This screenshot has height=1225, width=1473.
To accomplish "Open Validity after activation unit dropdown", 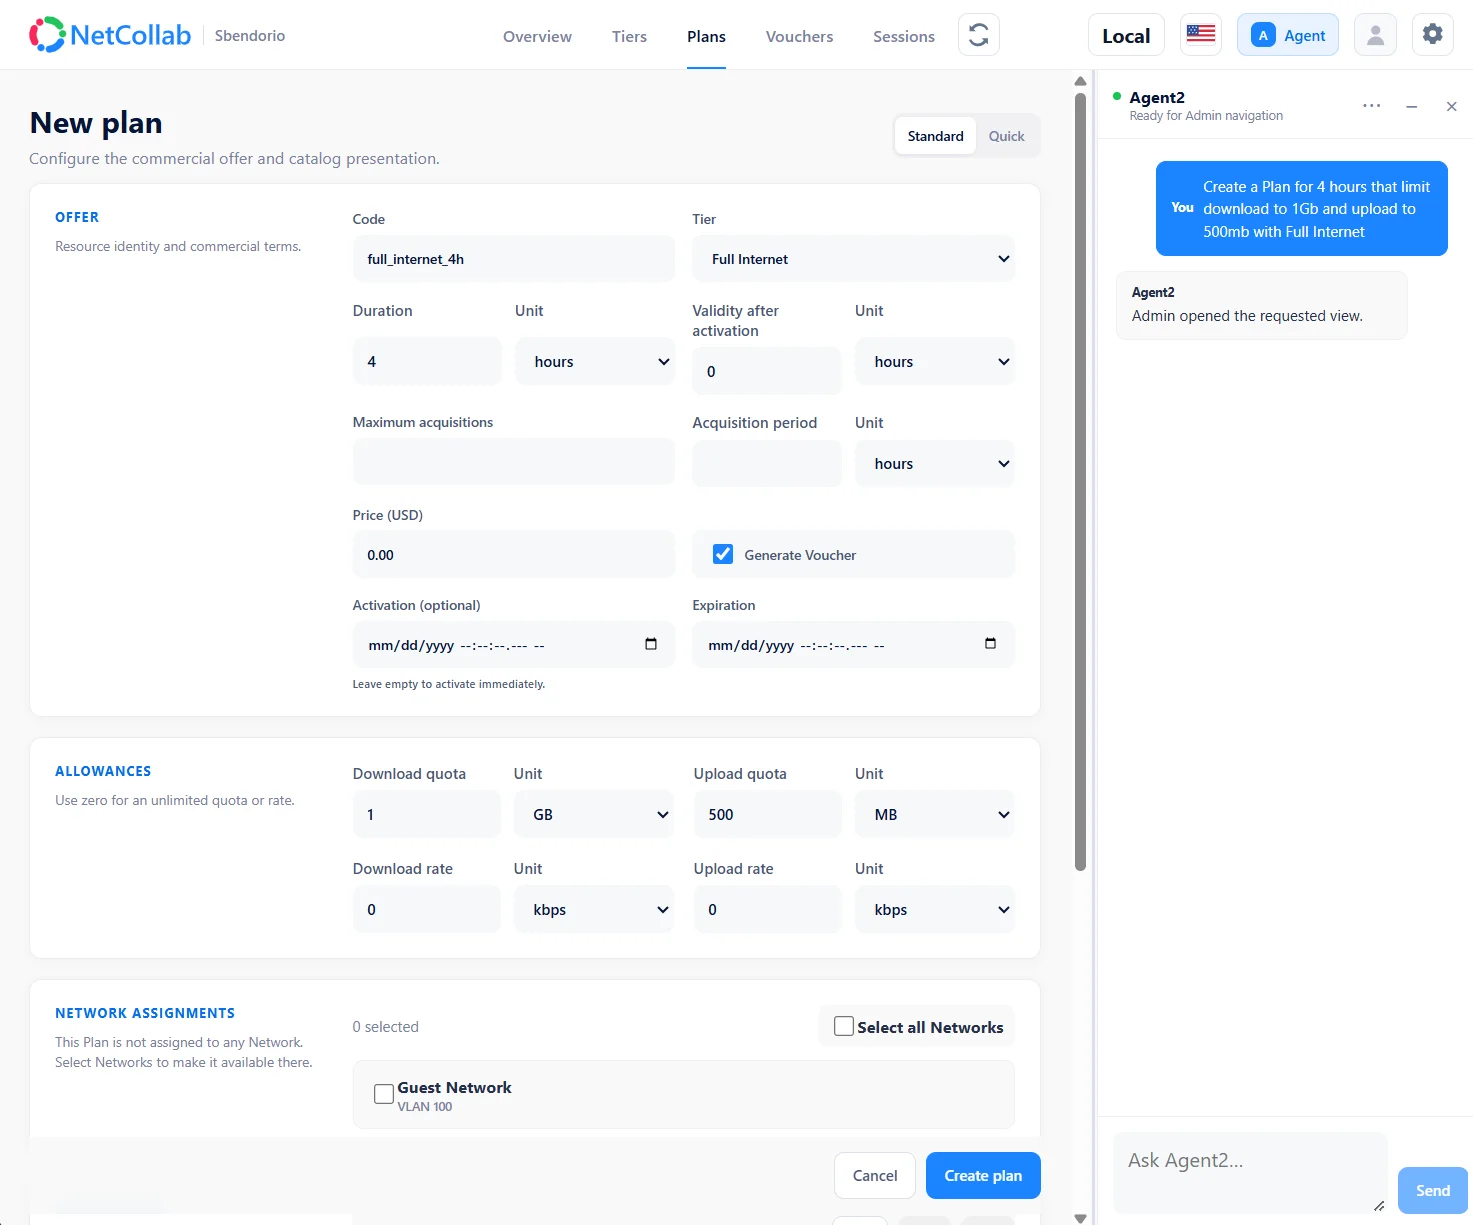I will (935, 362).
